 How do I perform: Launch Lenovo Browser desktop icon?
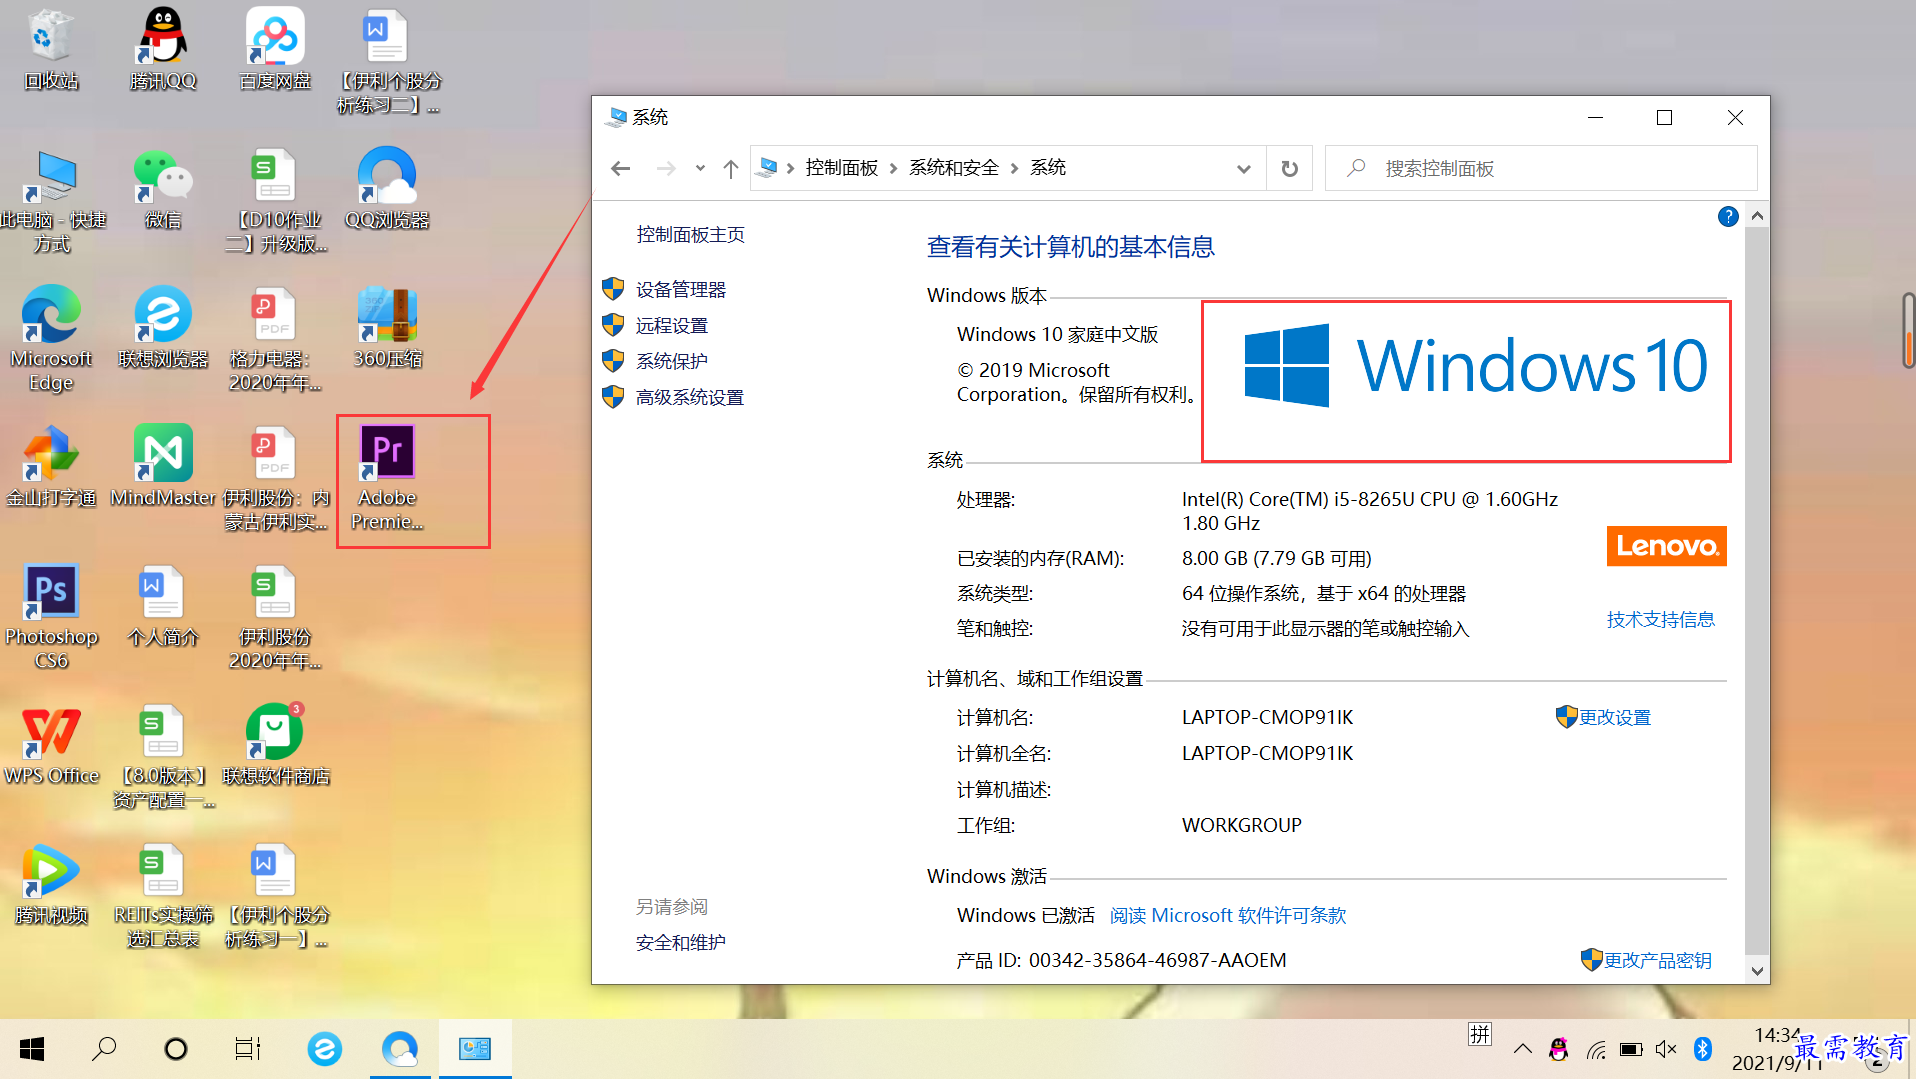(163, 327)
